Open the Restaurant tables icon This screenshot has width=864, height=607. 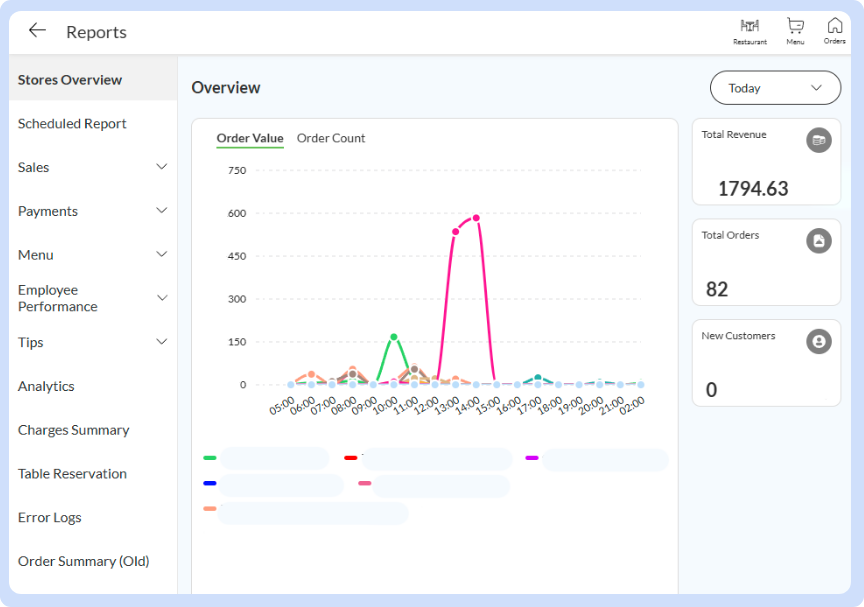[x=749, y=29]
